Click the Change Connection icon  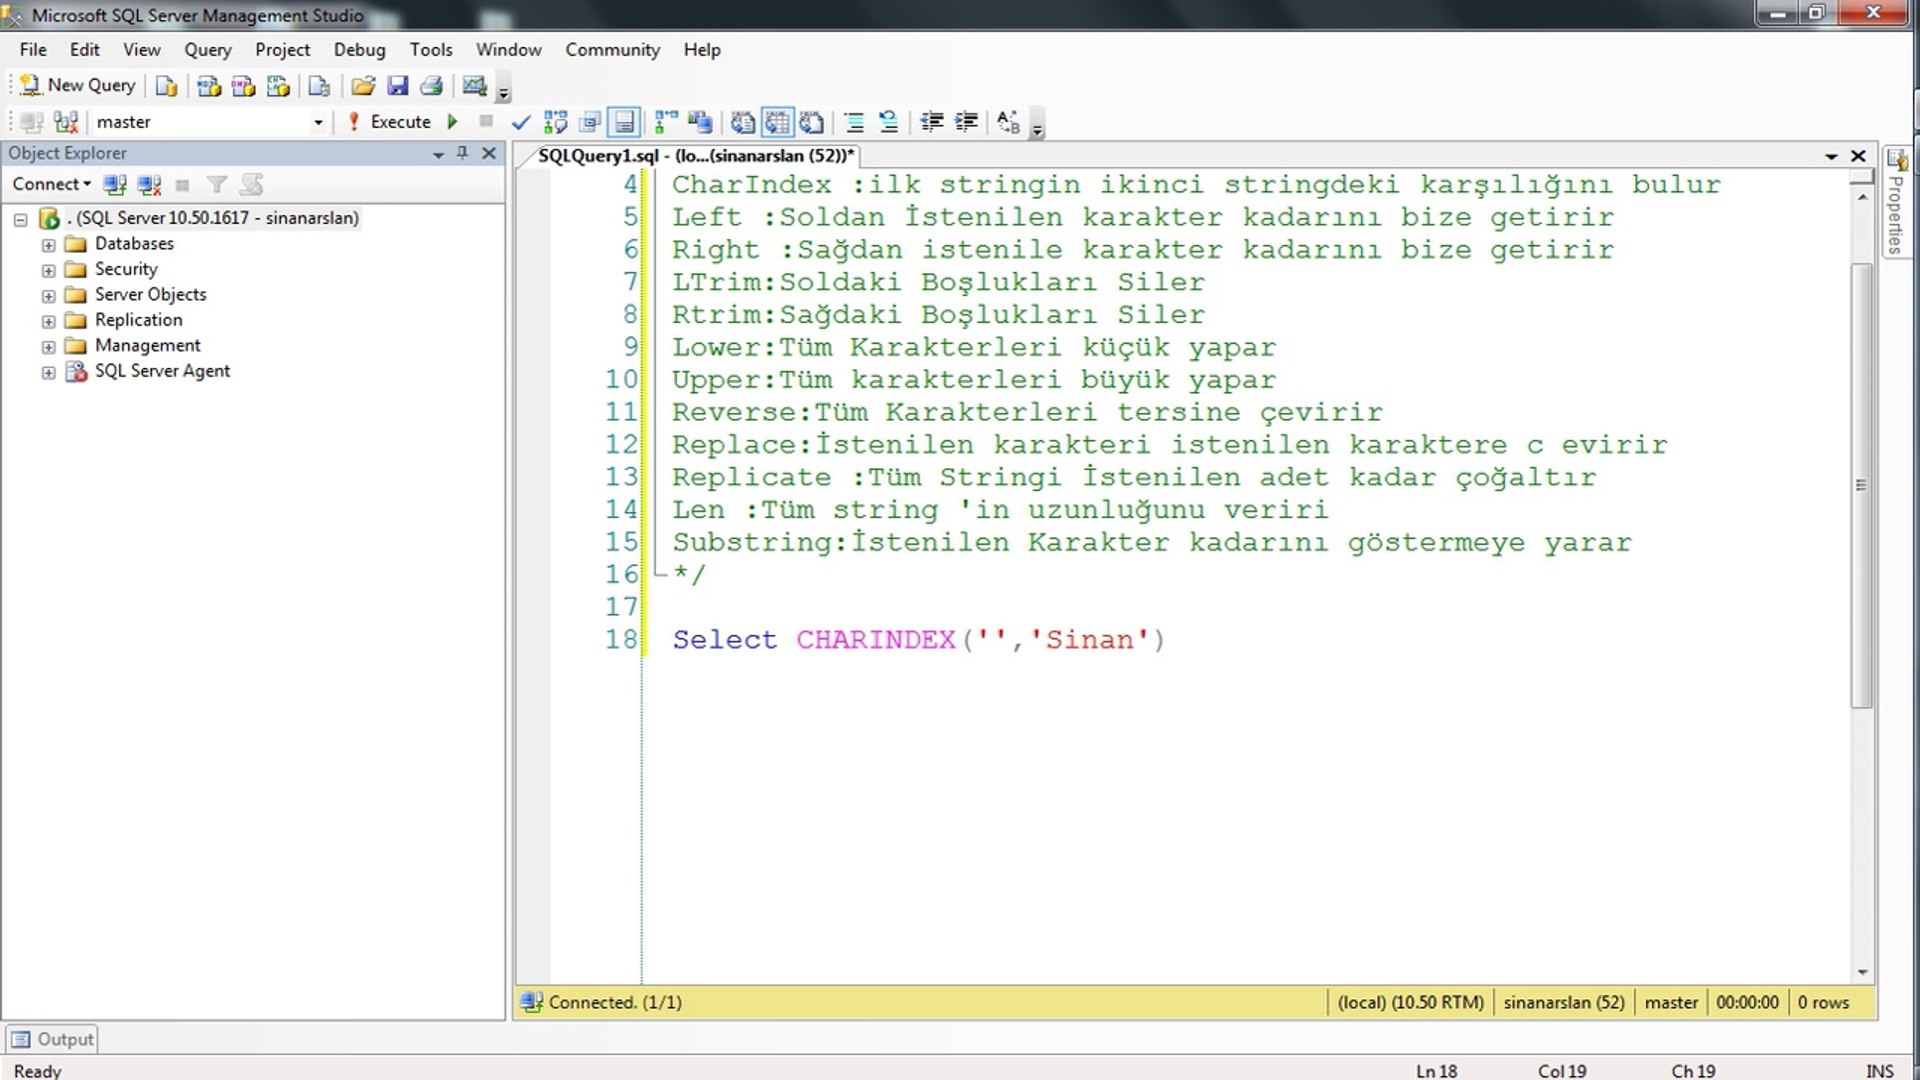pyautogui.click(x=66, y=122)
